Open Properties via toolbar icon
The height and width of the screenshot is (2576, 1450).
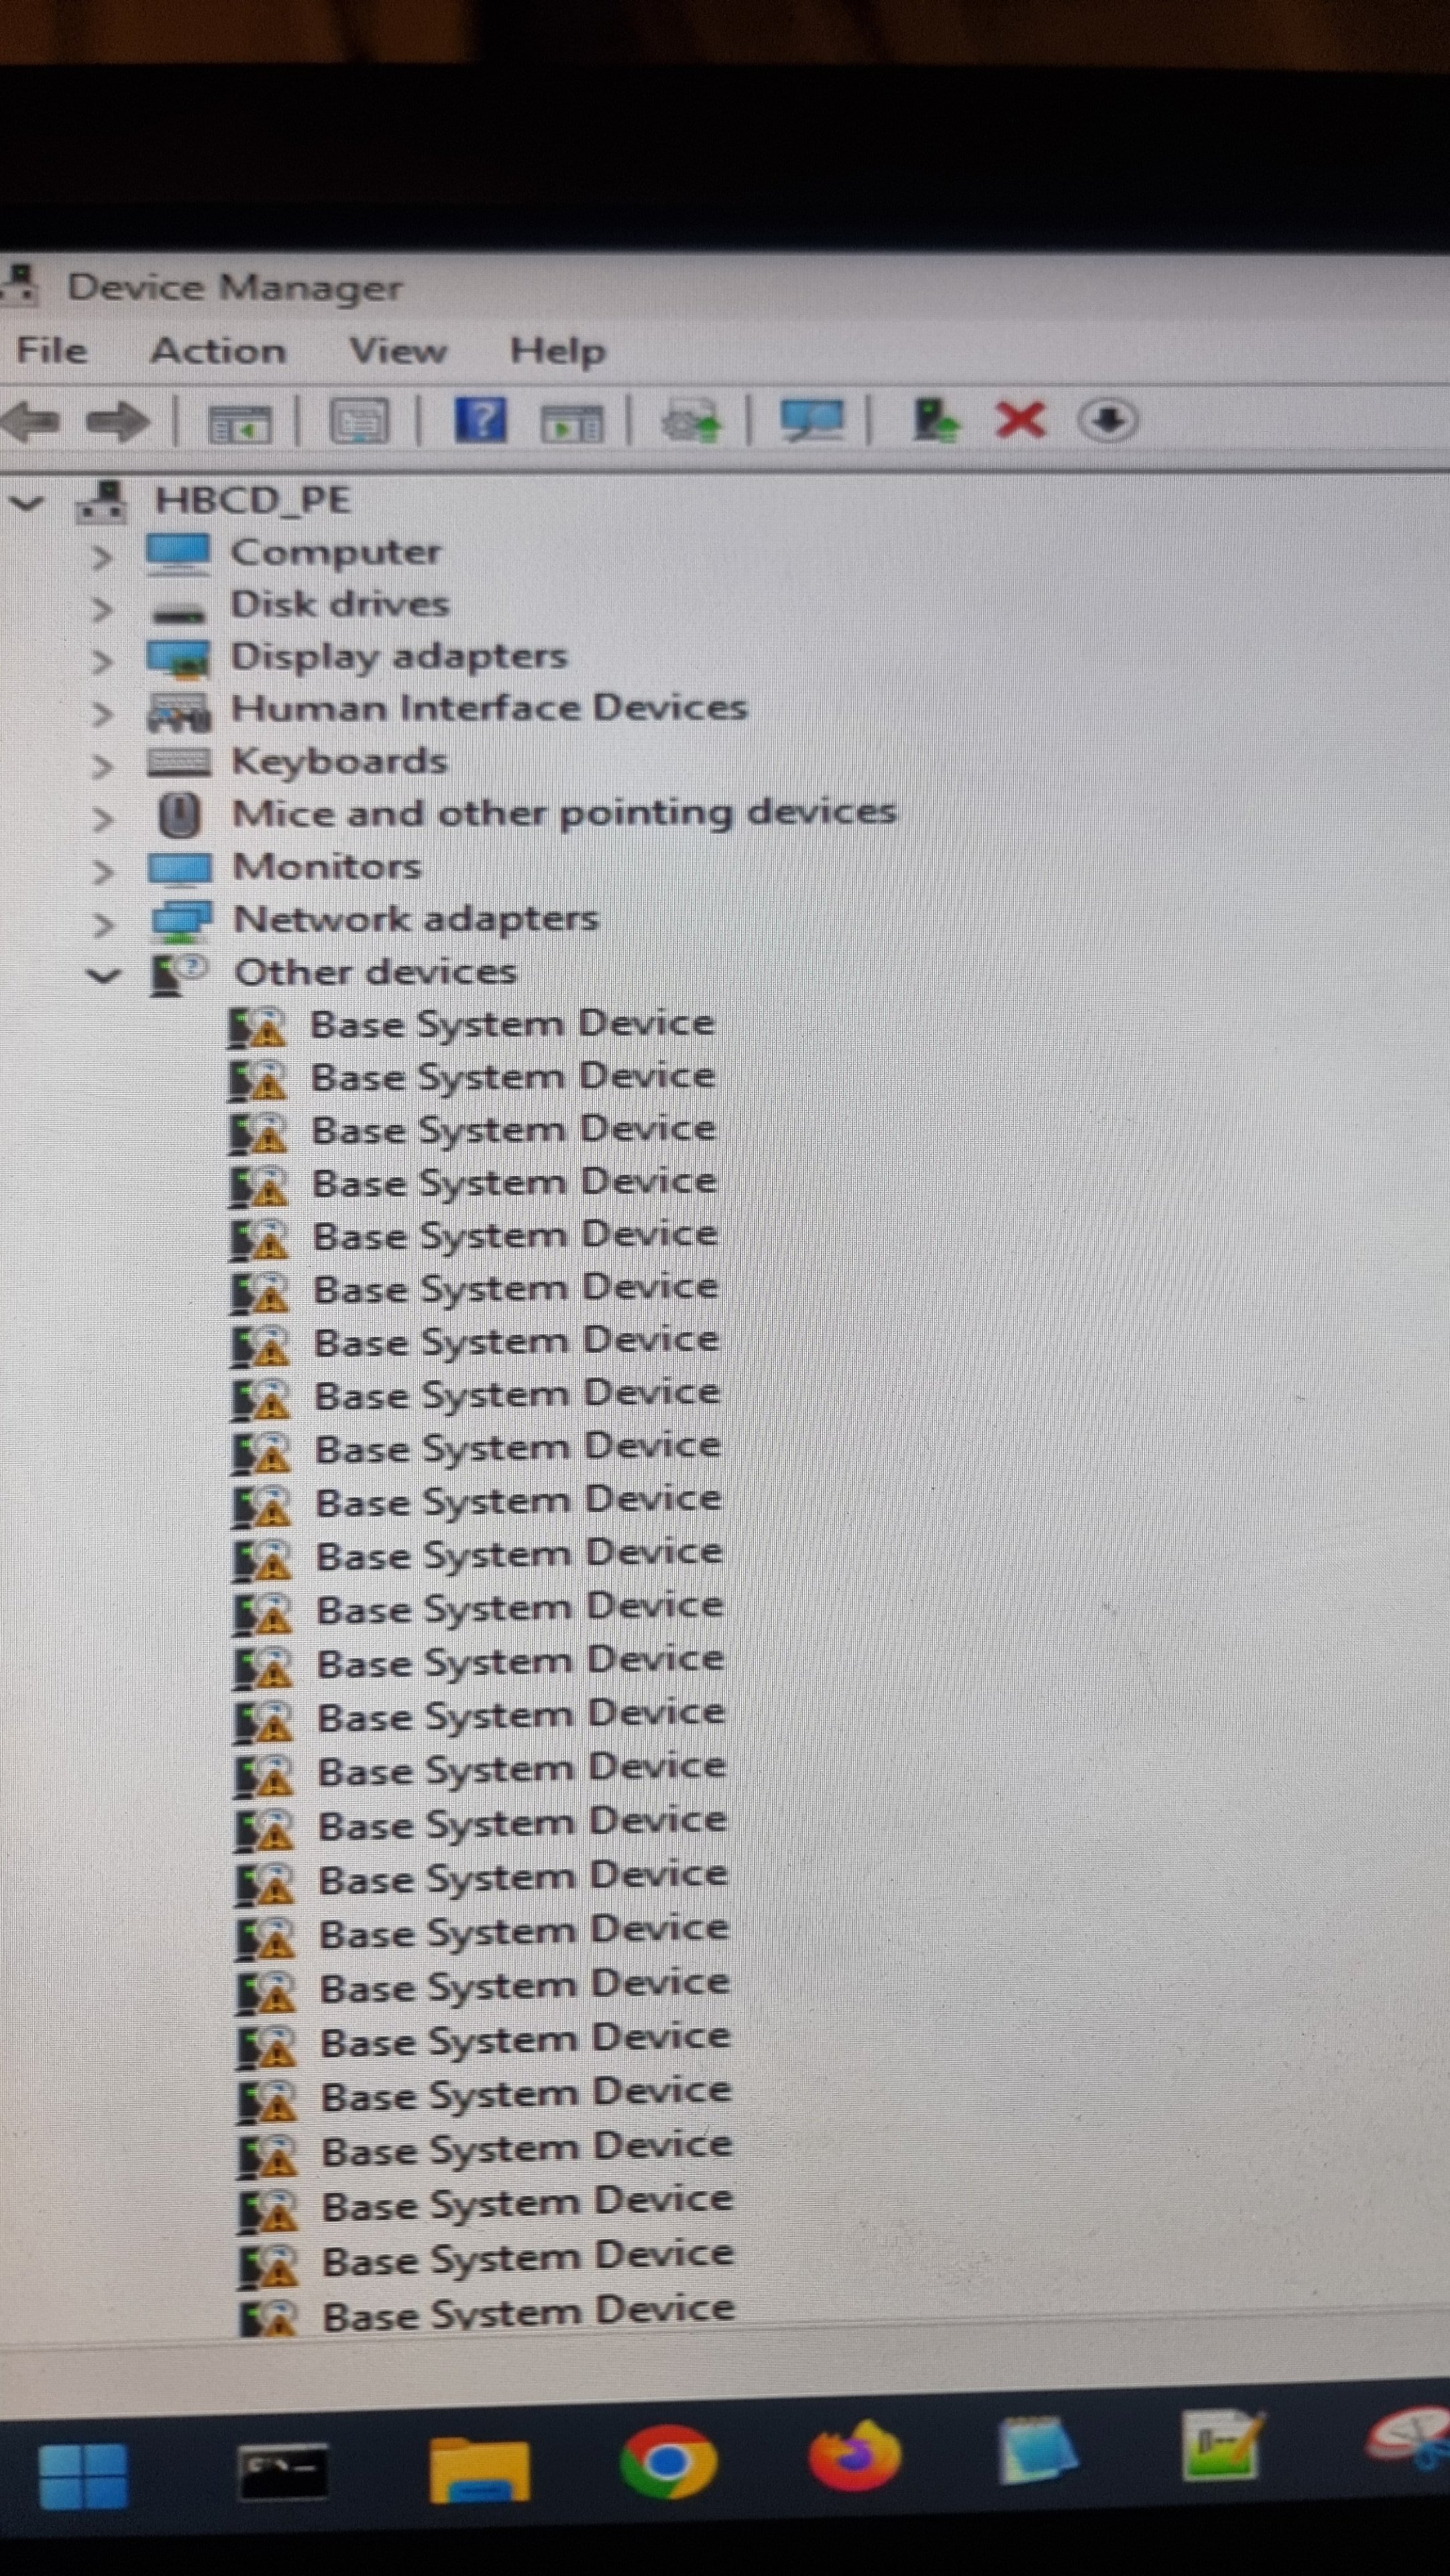pyautogui.click(x=359, y=421)
